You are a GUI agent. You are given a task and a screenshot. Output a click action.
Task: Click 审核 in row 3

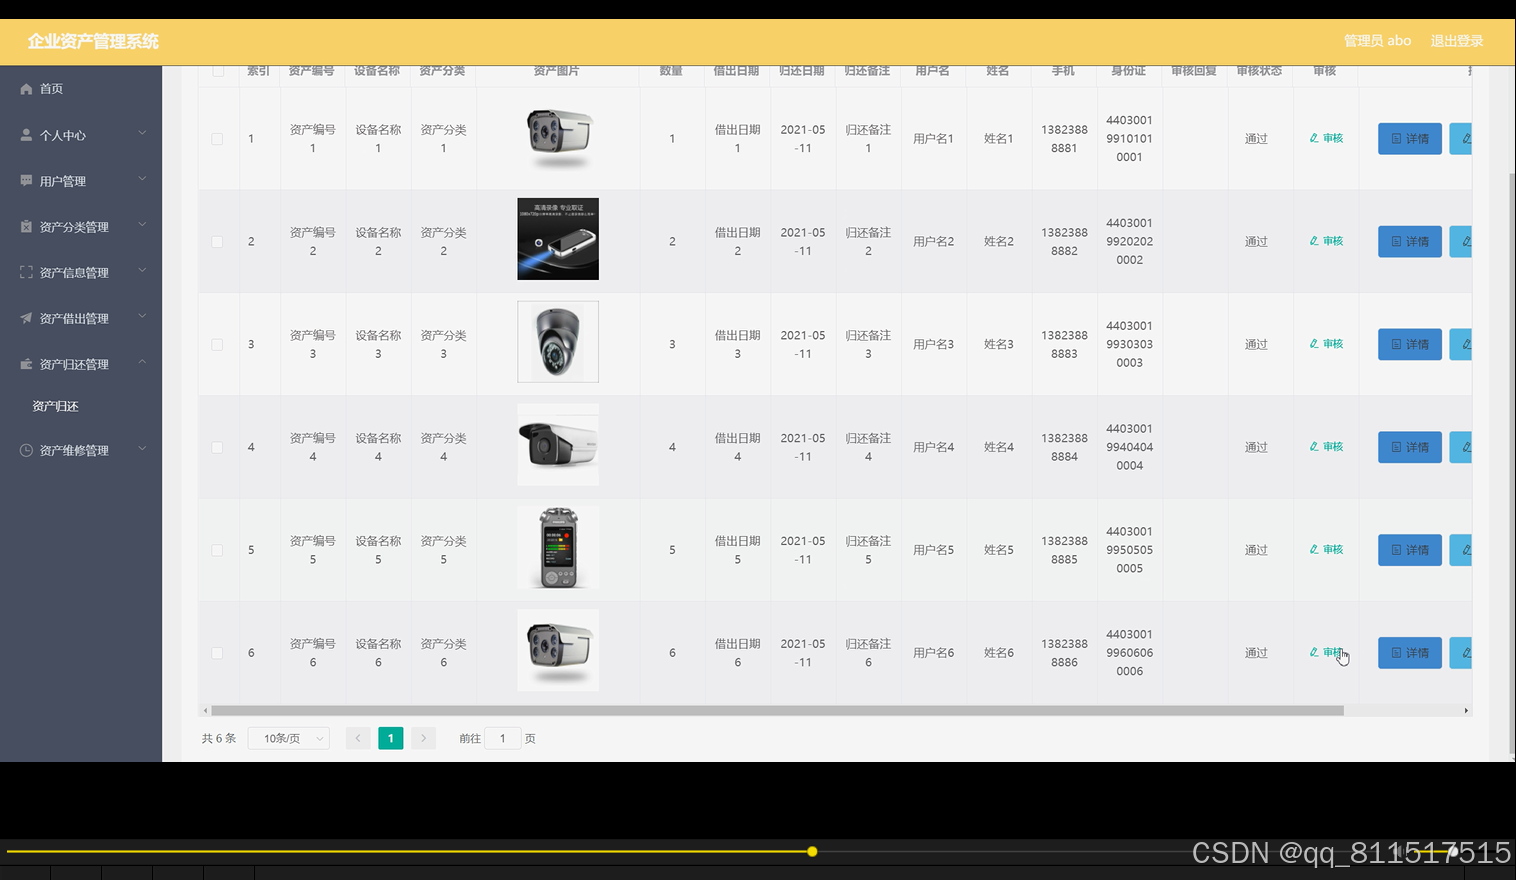pos(1326,344)
